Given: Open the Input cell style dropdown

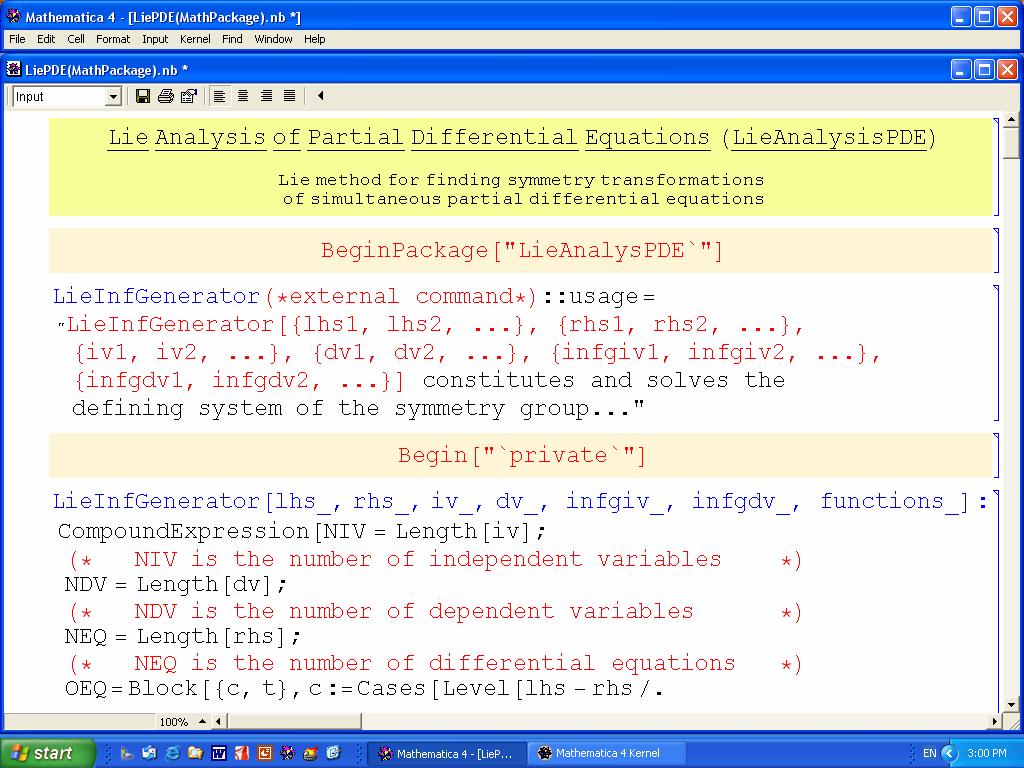Looking at the screenshot, I should [114, 97].
